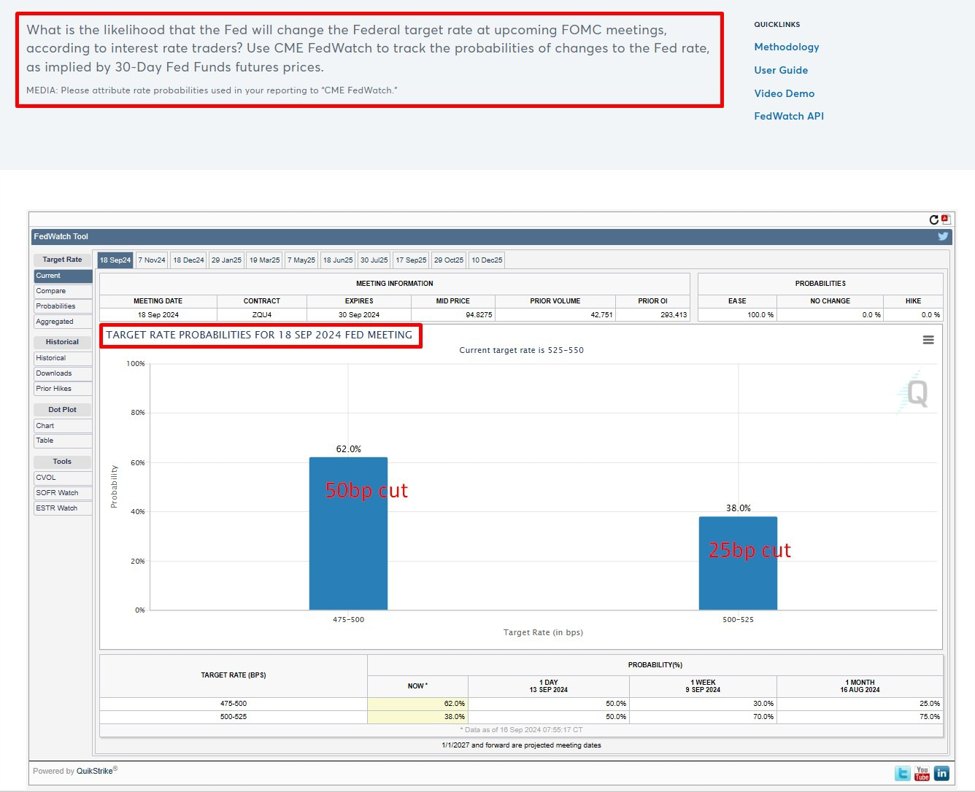Click the QuikStrike link in footer
The height and width of the screenshot is (792, 975).
[x=98, y=771]
